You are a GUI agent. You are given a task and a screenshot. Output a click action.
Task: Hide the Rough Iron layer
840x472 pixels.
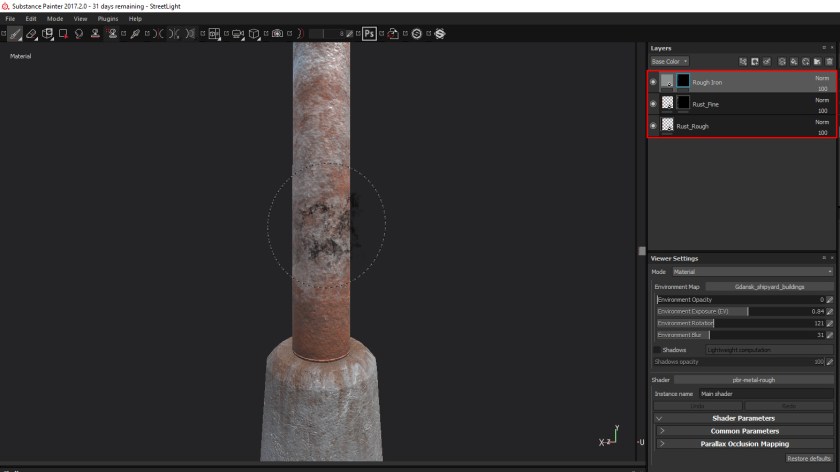coord(653,82)
